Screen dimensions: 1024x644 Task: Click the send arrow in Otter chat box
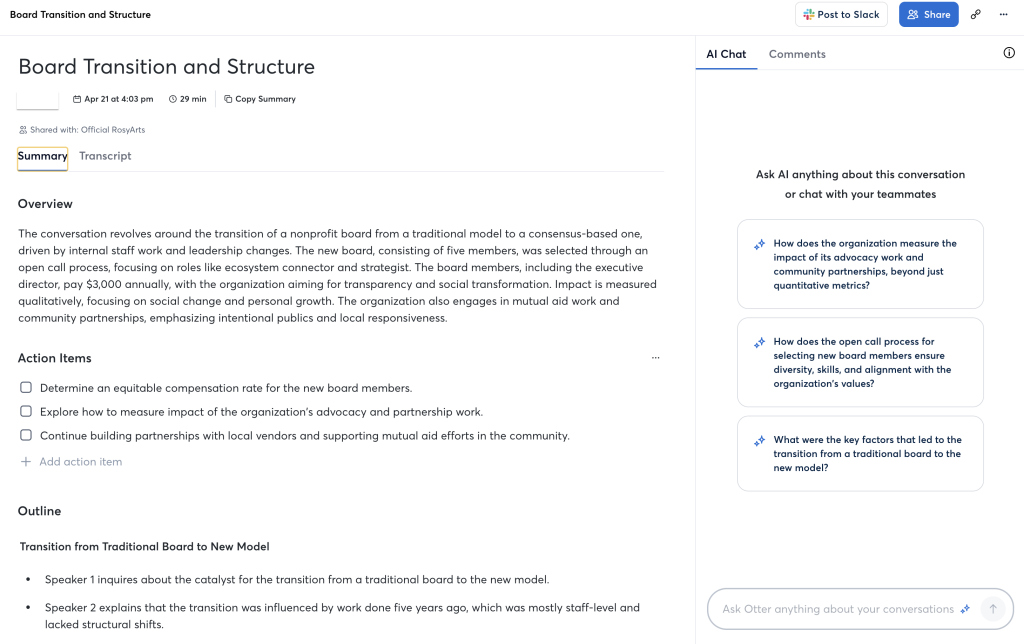(x=992, y=609)
